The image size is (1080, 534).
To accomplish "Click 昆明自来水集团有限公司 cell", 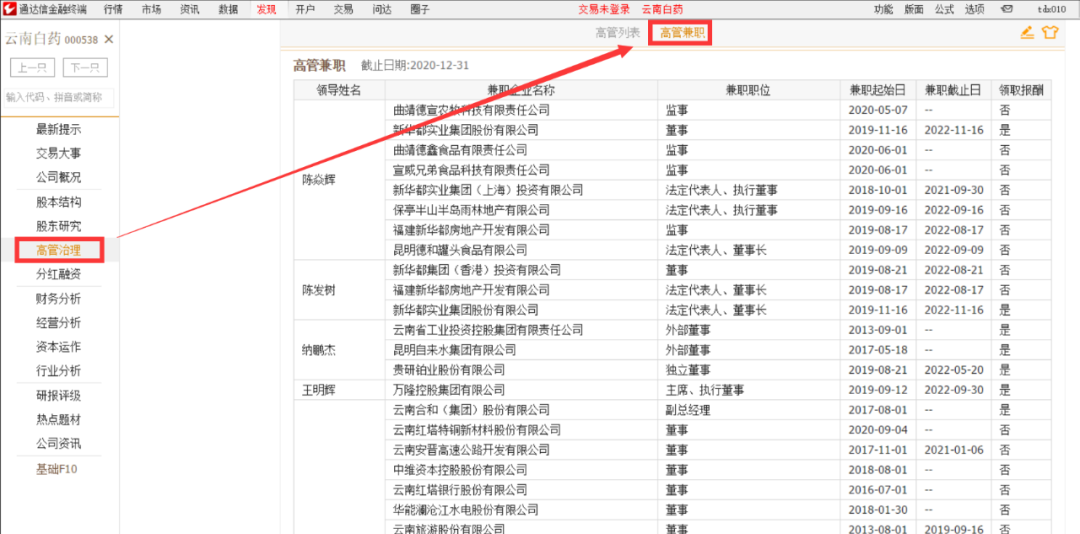I will [x=521, y=350].
